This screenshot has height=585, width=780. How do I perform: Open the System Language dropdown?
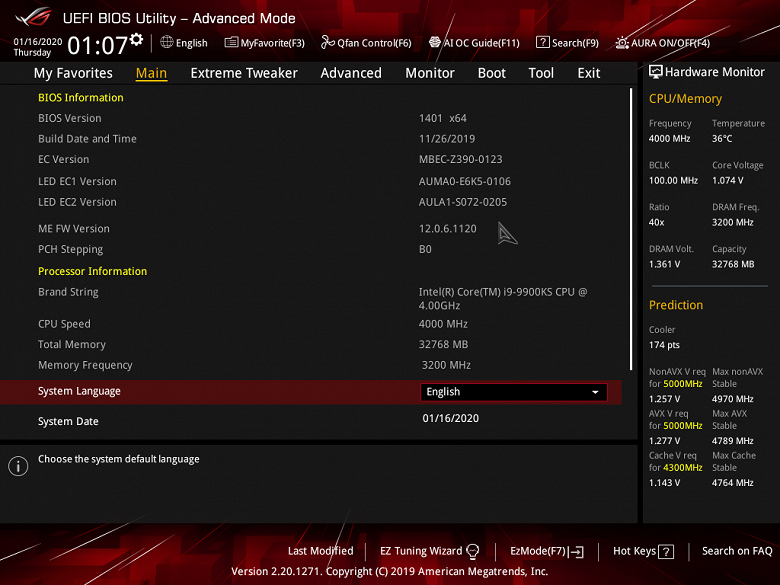click(514, 392)
